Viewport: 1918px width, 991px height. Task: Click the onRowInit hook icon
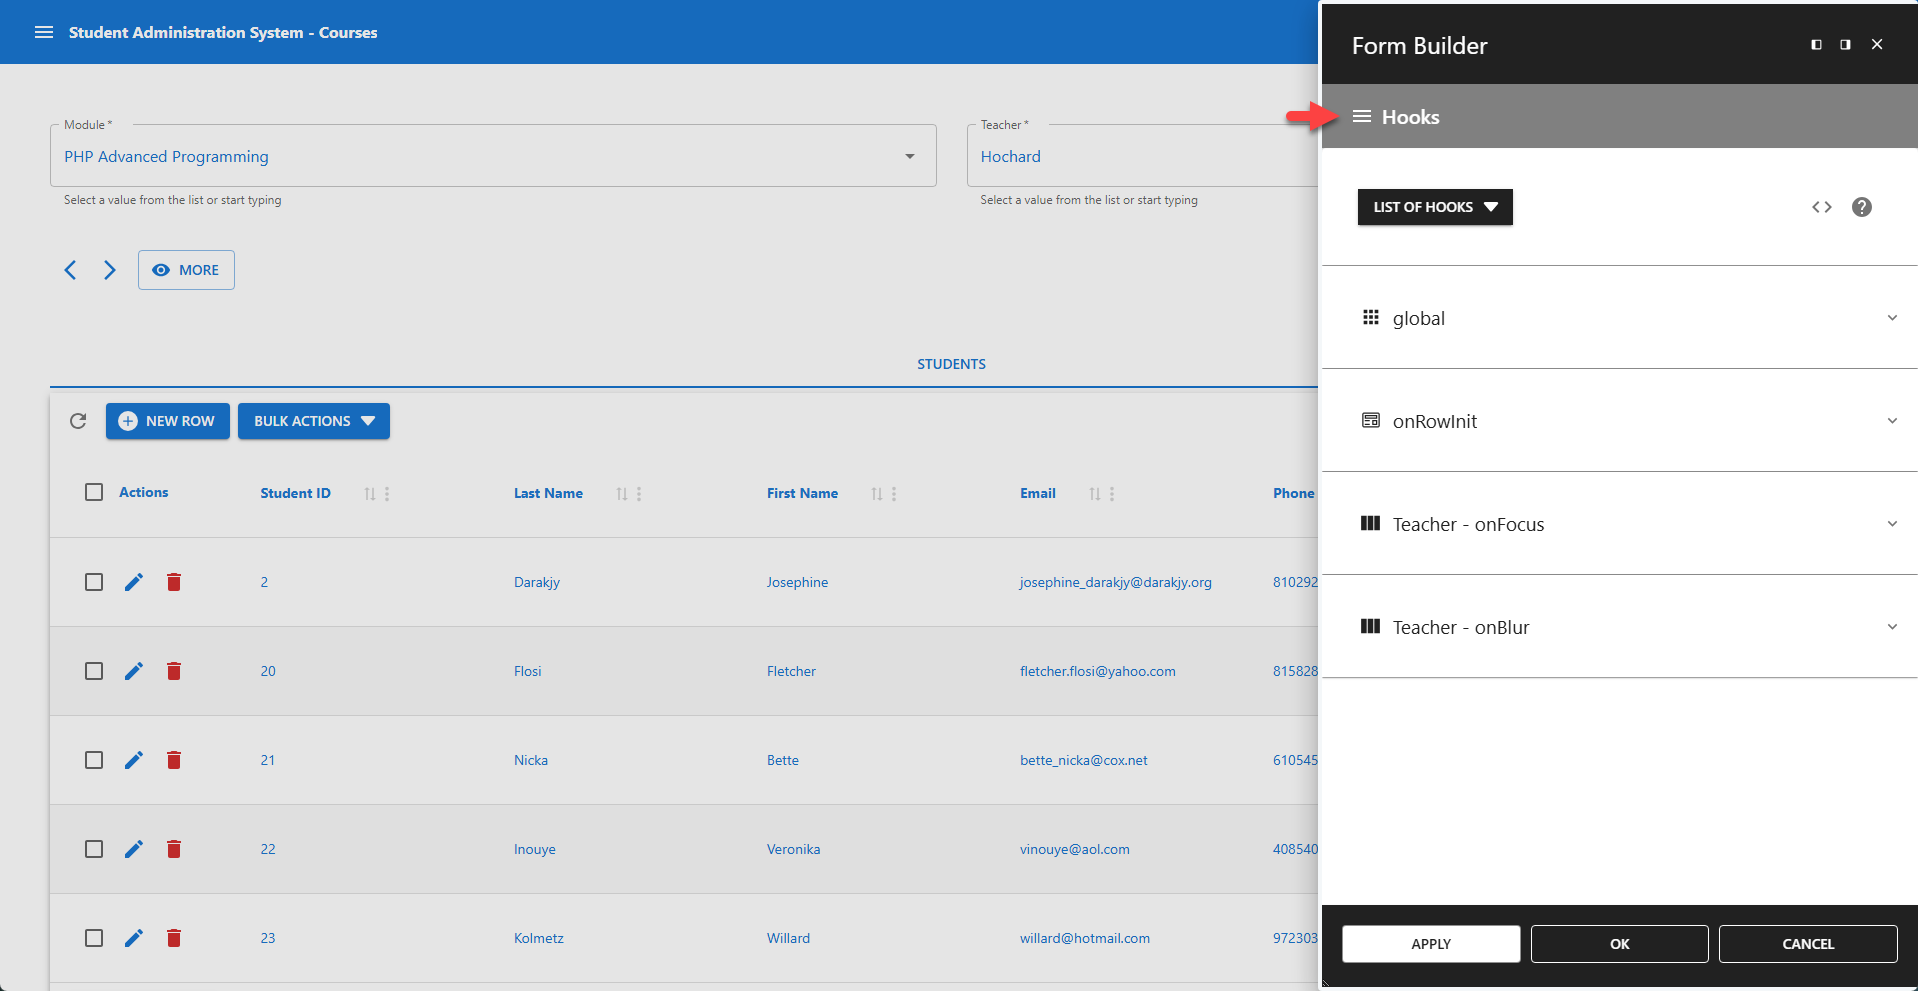click(1370, 420)
